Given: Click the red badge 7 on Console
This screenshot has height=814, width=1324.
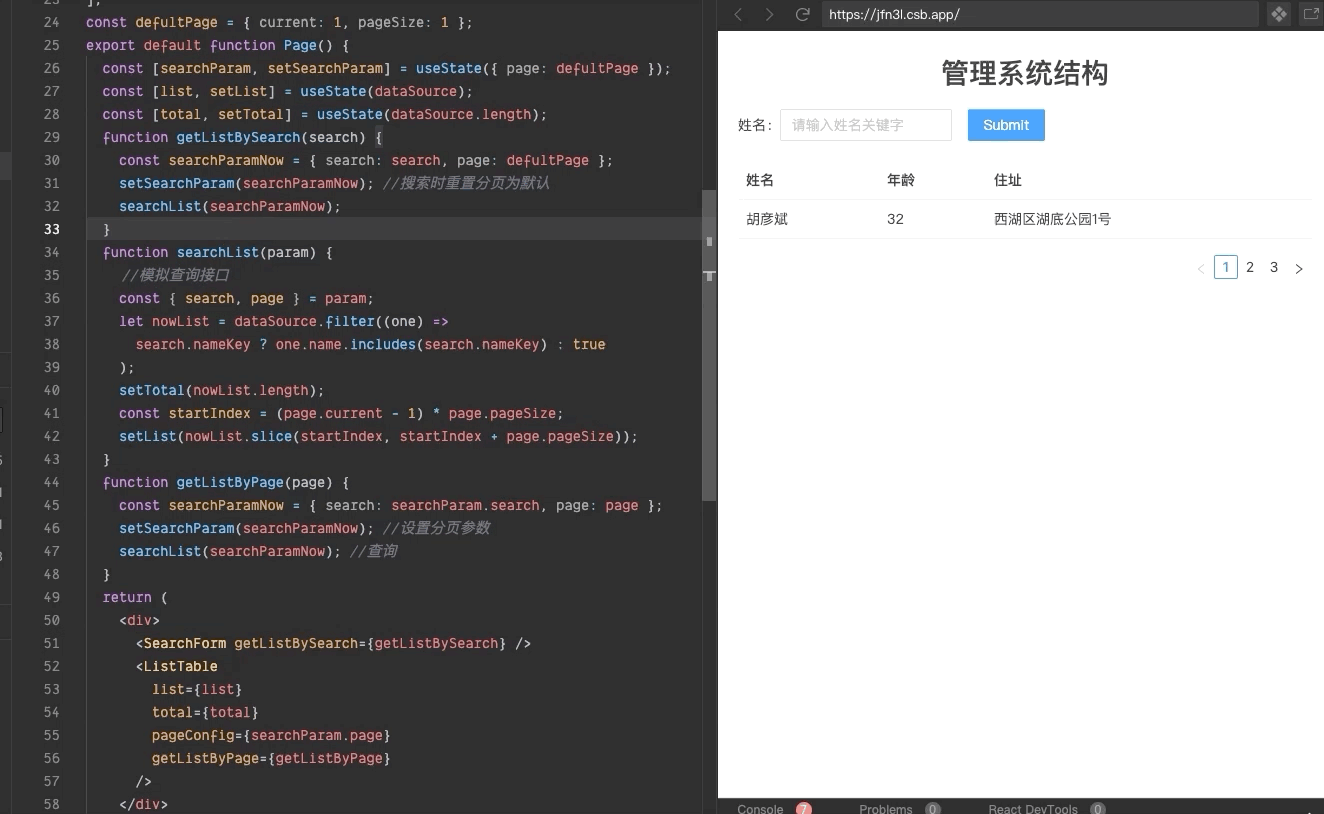Looking at the screenshot, I should point(804,808).
